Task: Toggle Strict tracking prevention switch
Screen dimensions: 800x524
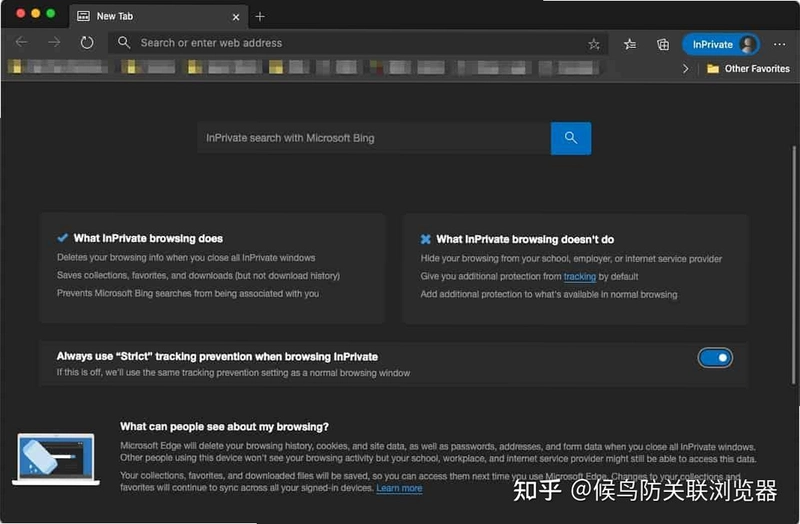Action: click(715, 358)
